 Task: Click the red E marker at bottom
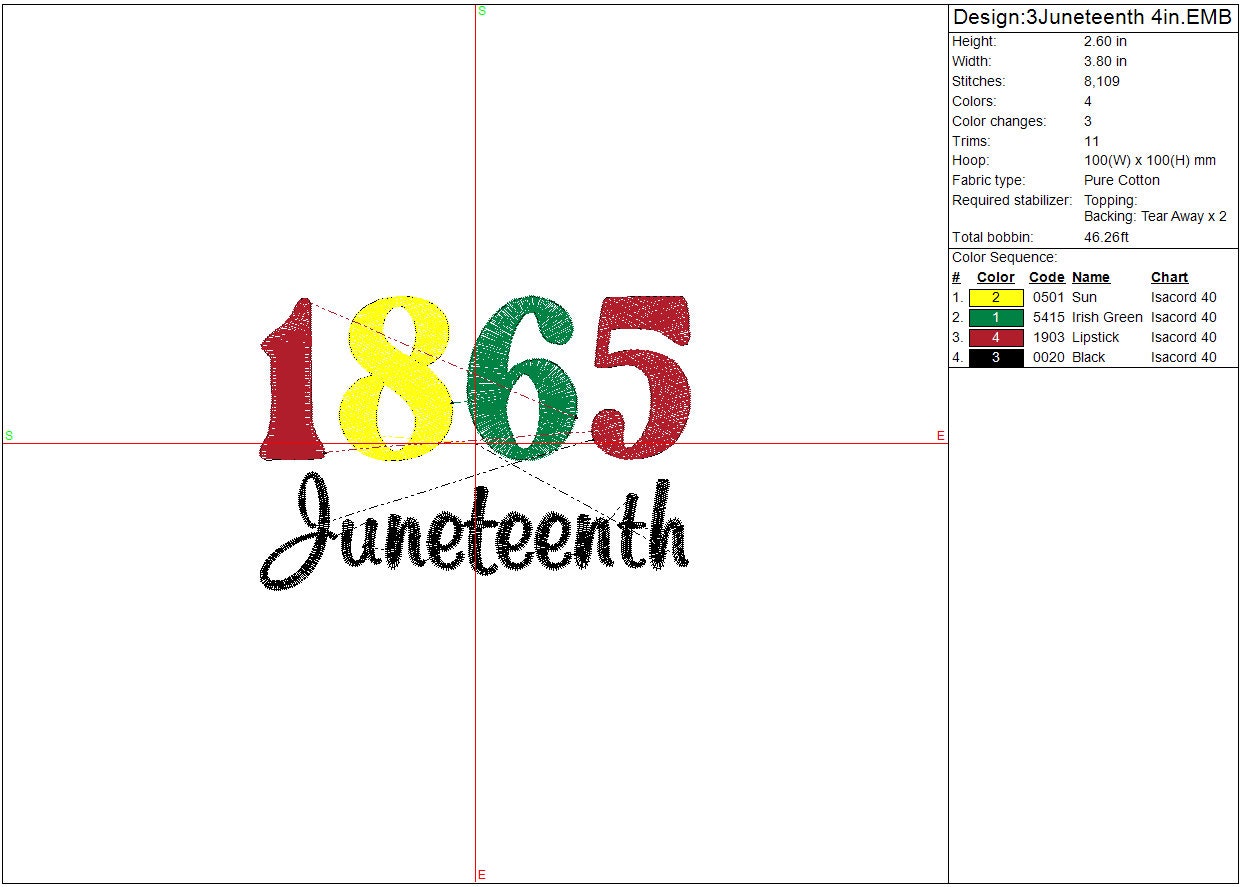(x=481, y=875)
